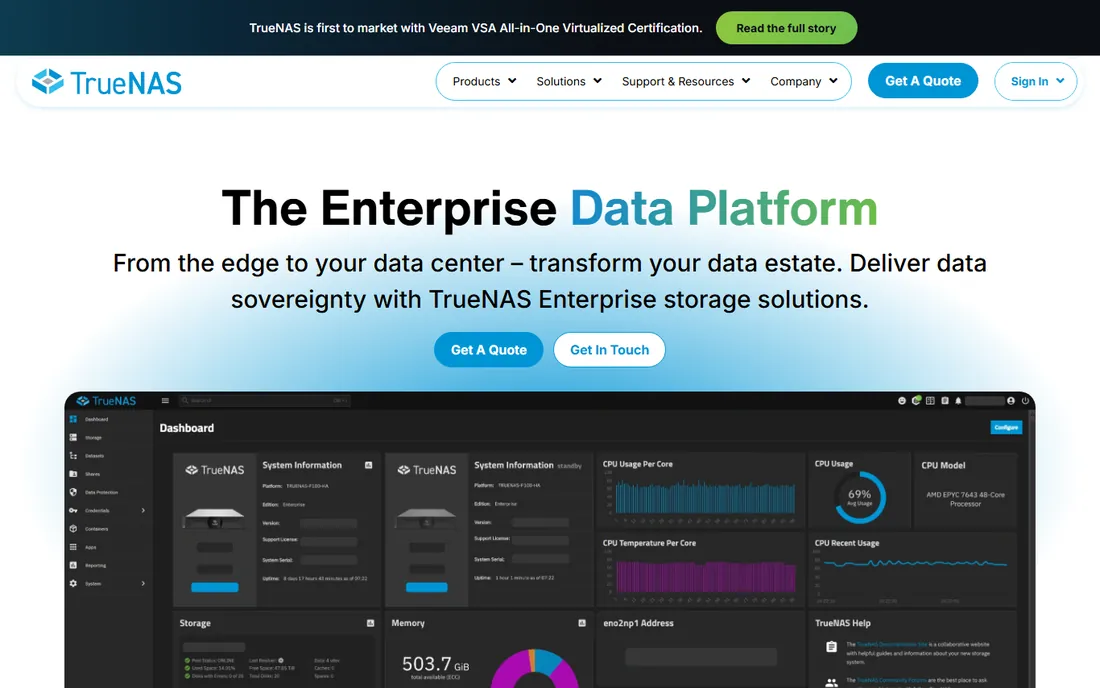1100x688 pixels.
Task: Click the blue button under the active system image
Action: pos(215,587)
